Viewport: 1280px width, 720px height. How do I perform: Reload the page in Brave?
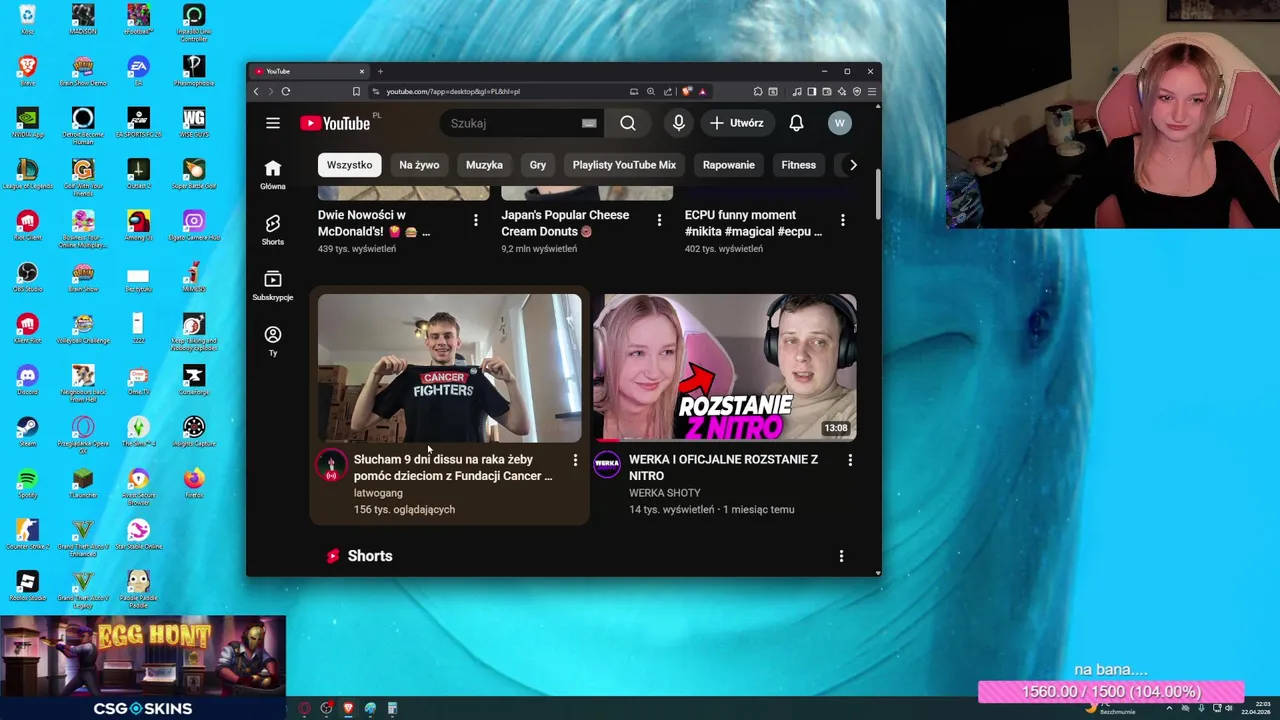click(x=286, y=91)
